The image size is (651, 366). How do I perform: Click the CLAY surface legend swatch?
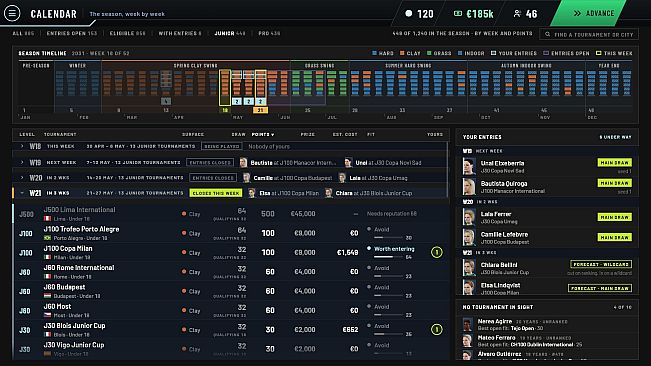402,53
